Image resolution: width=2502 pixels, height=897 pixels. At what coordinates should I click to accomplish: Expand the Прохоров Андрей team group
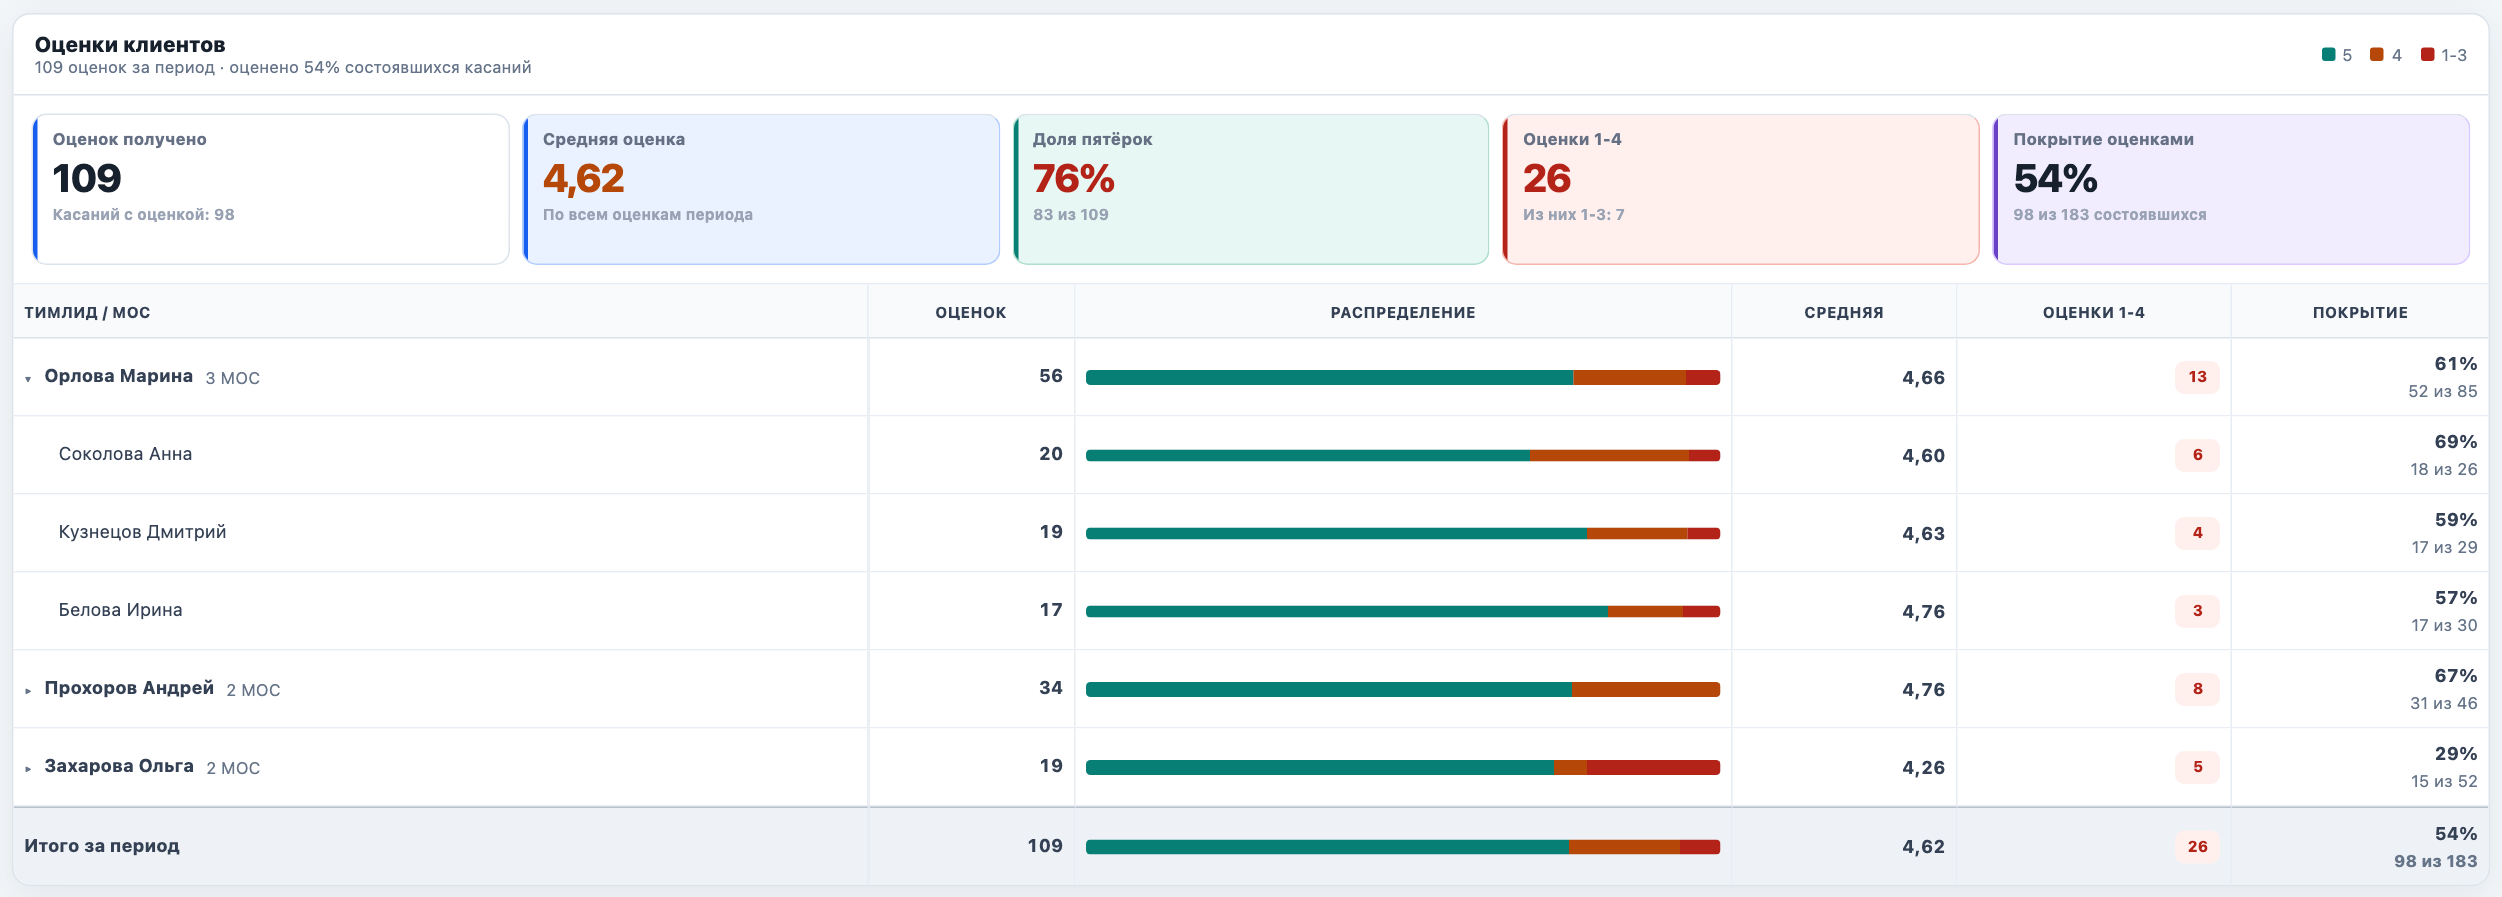pyautogui.click(x=28, y=691)
